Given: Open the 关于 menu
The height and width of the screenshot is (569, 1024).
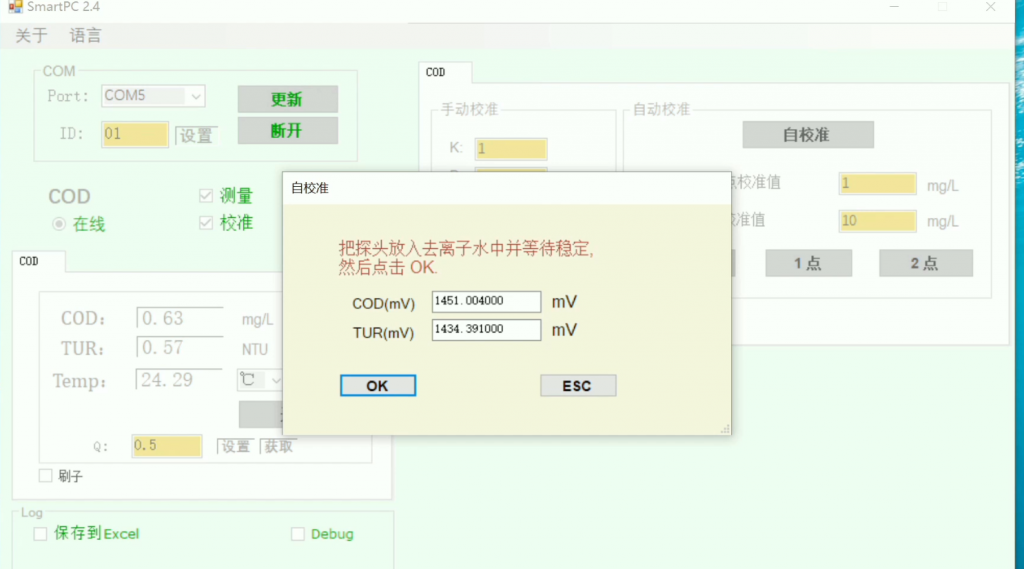Looking at the screenshot, I should (x=31, y=36).
